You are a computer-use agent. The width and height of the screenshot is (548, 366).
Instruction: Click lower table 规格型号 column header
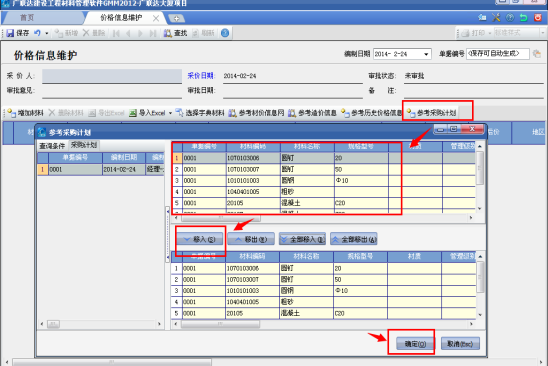point(360,257)
